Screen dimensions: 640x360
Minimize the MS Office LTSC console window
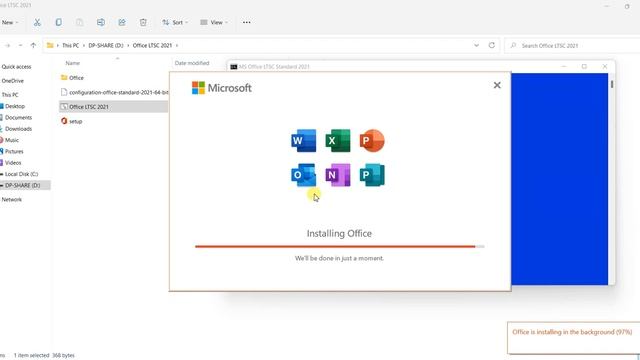pos(564,67)
